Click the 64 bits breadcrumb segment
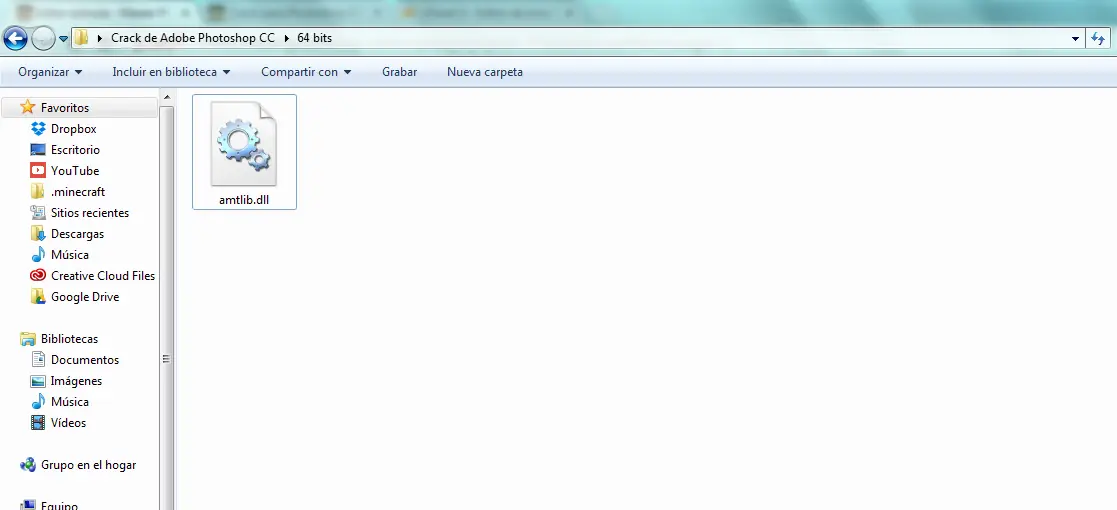Viewport: 1117px width, 510px height. click(x=314, y=38)
